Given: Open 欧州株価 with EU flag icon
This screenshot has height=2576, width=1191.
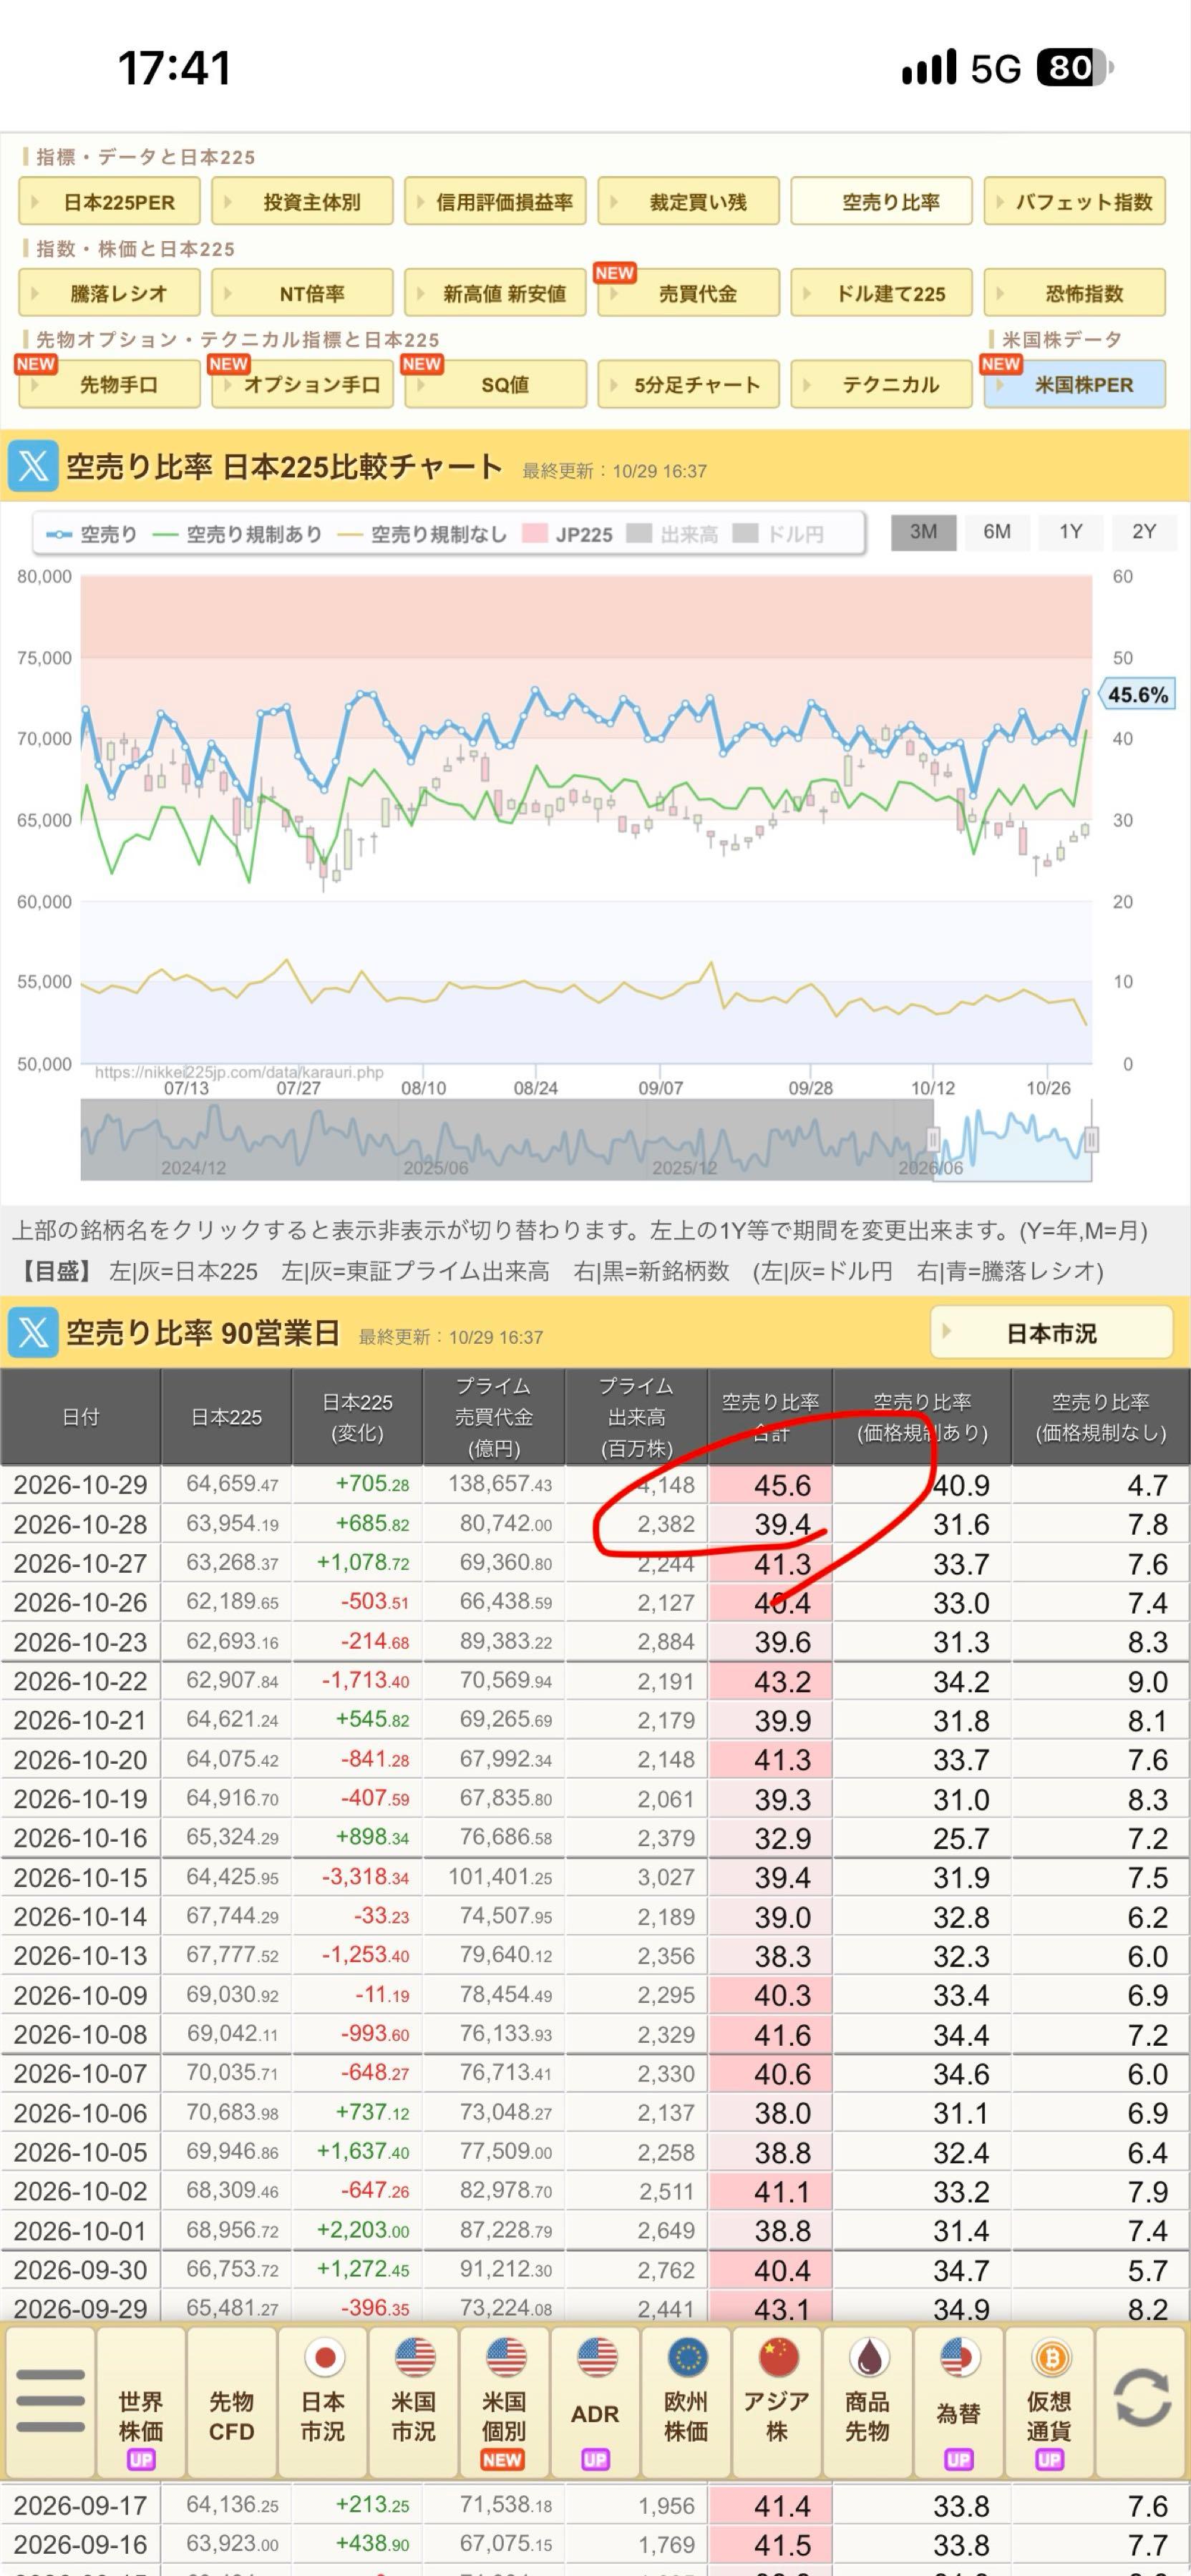Looking at the screenshot, I should click(x=686, y=2400).
